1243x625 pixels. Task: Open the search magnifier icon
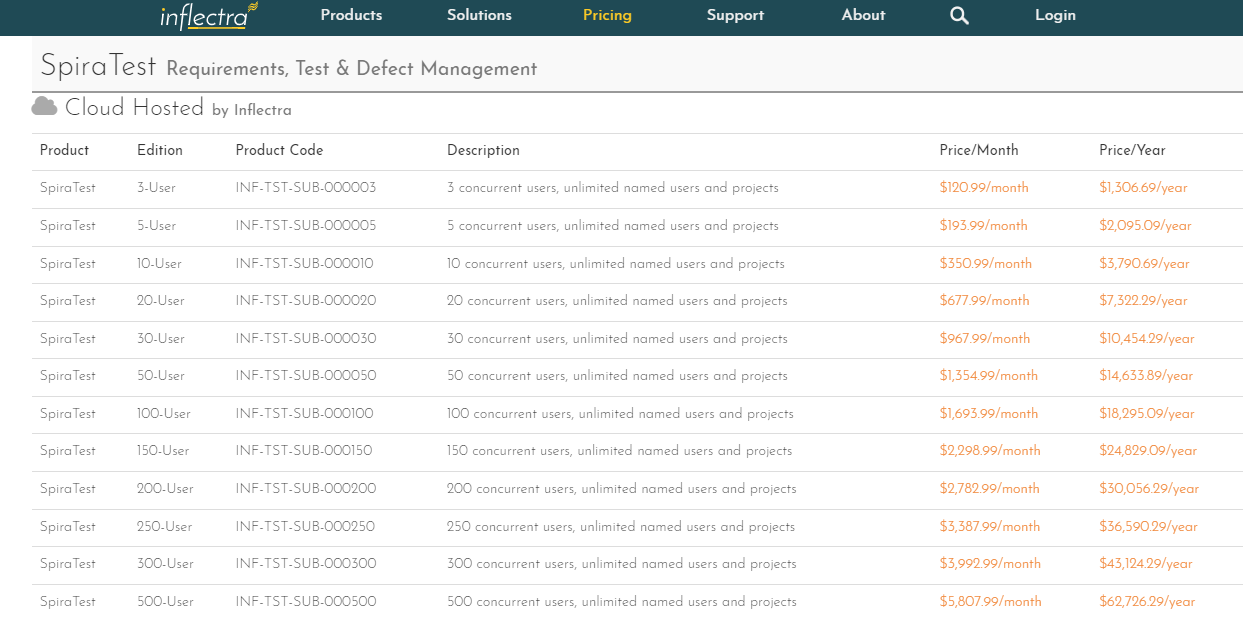pyautogui.click(x=959, y=16)
